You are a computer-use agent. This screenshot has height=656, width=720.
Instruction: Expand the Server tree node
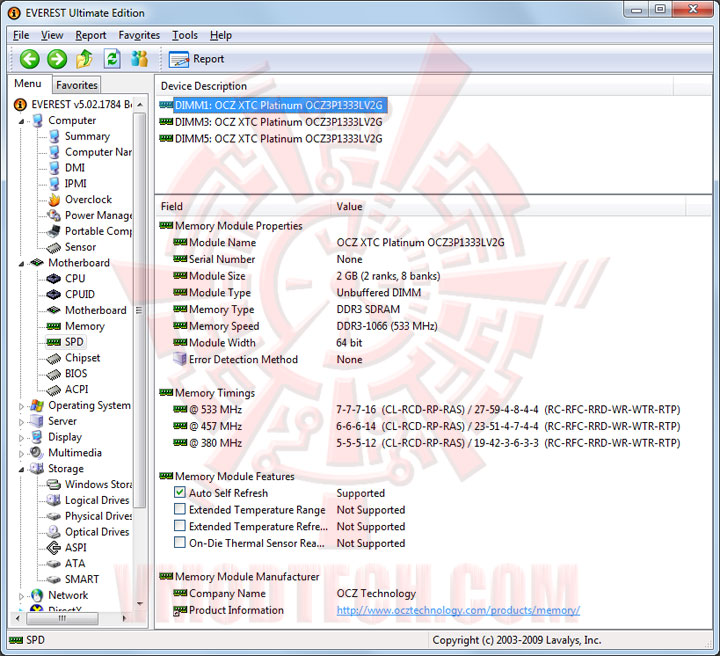coord(21,422)
